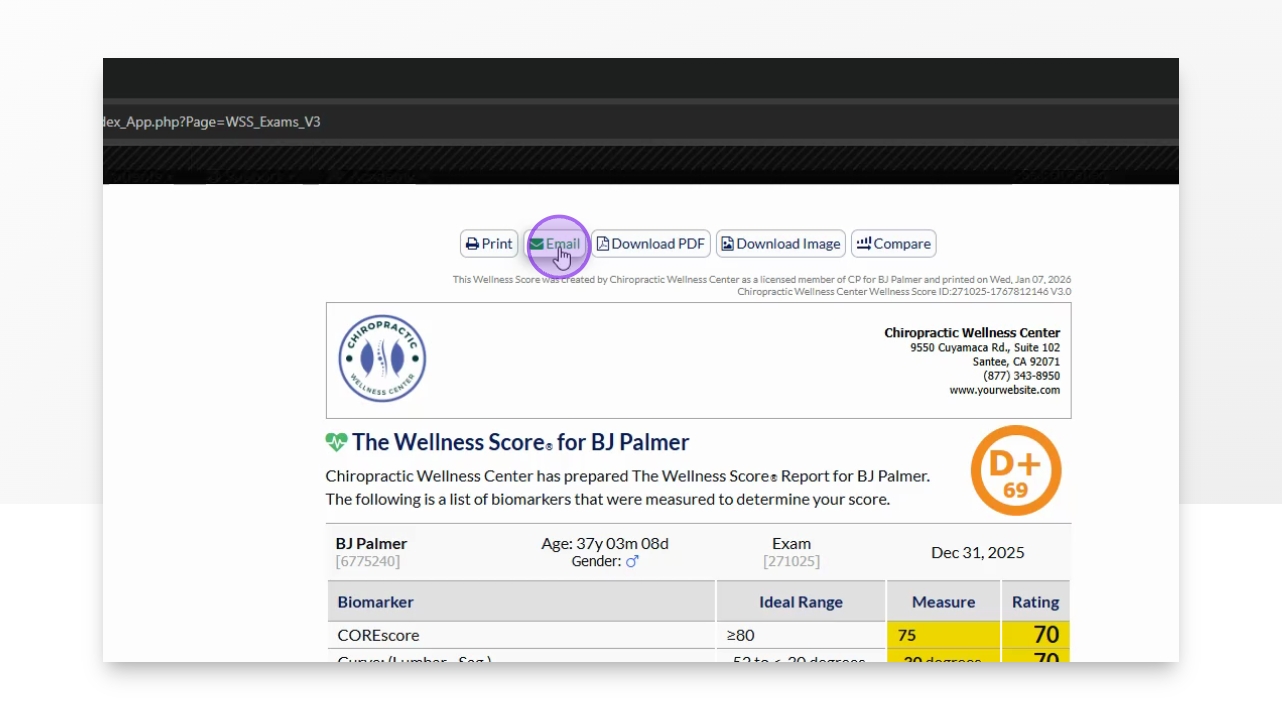The width and height of the screenshot is (1282, 720).
Task: Email the Wellness Score report
Action: pos(555,244)
